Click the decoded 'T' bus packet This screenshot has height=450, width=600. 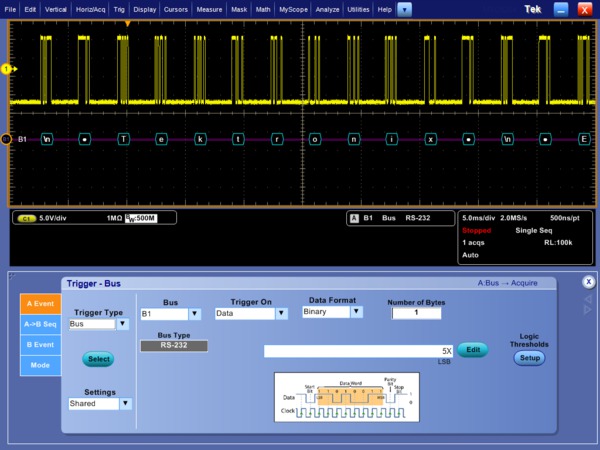pyautogui.click(x=123, y=139)
